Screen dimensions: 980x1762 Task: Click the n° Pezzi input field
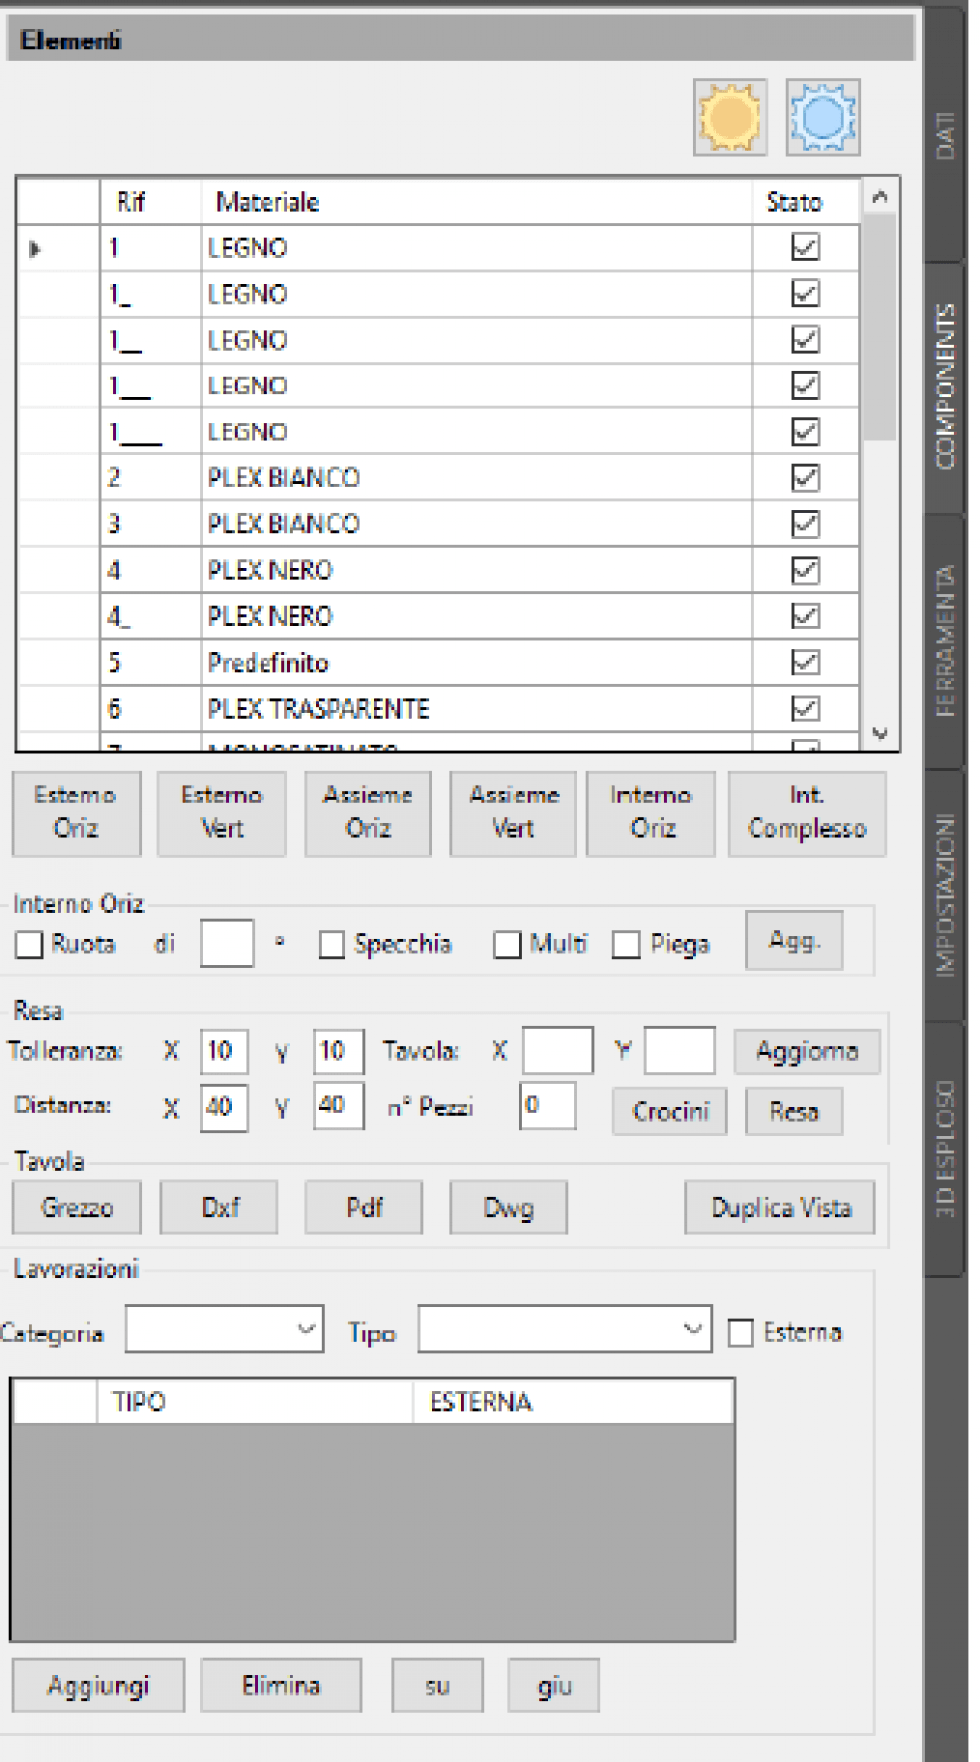[x=547, y=1106]
